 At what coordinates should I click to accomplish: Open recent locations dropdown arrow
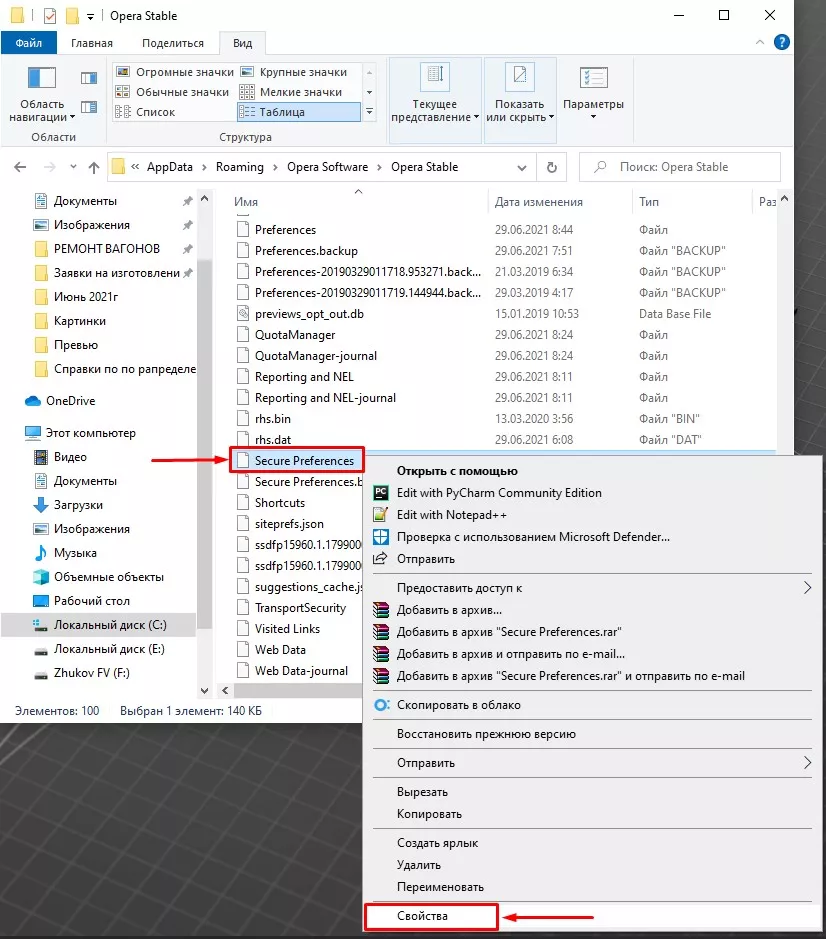click(73, 167)
